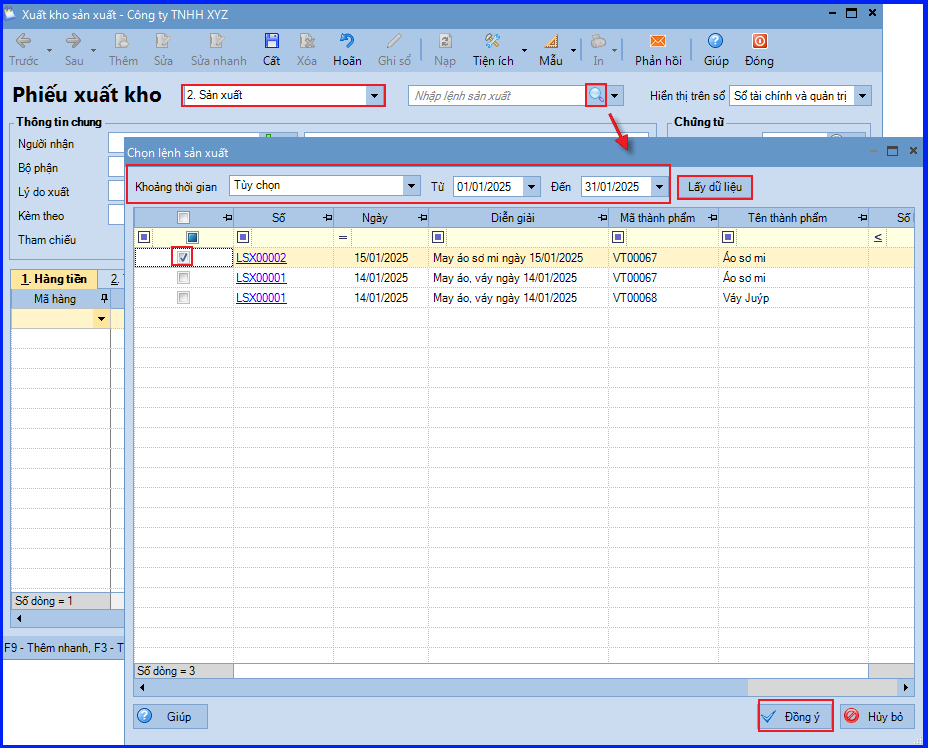Click the Cất save icon in toolbar
This screenshot has height=748, width=928.
click(x=272, y=41)
